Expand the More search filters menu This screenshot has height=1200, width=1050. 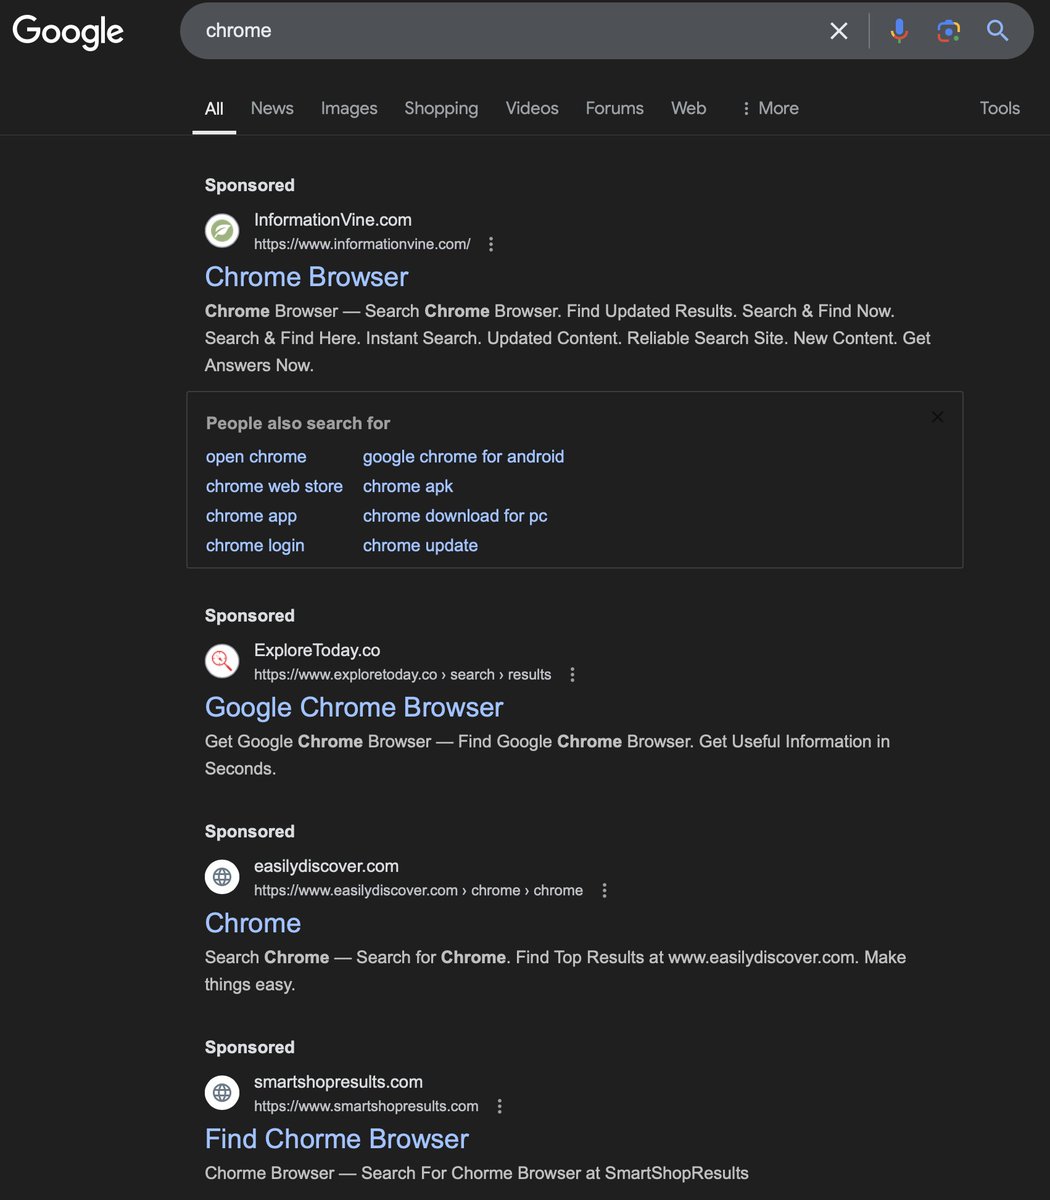pos(768,108)
